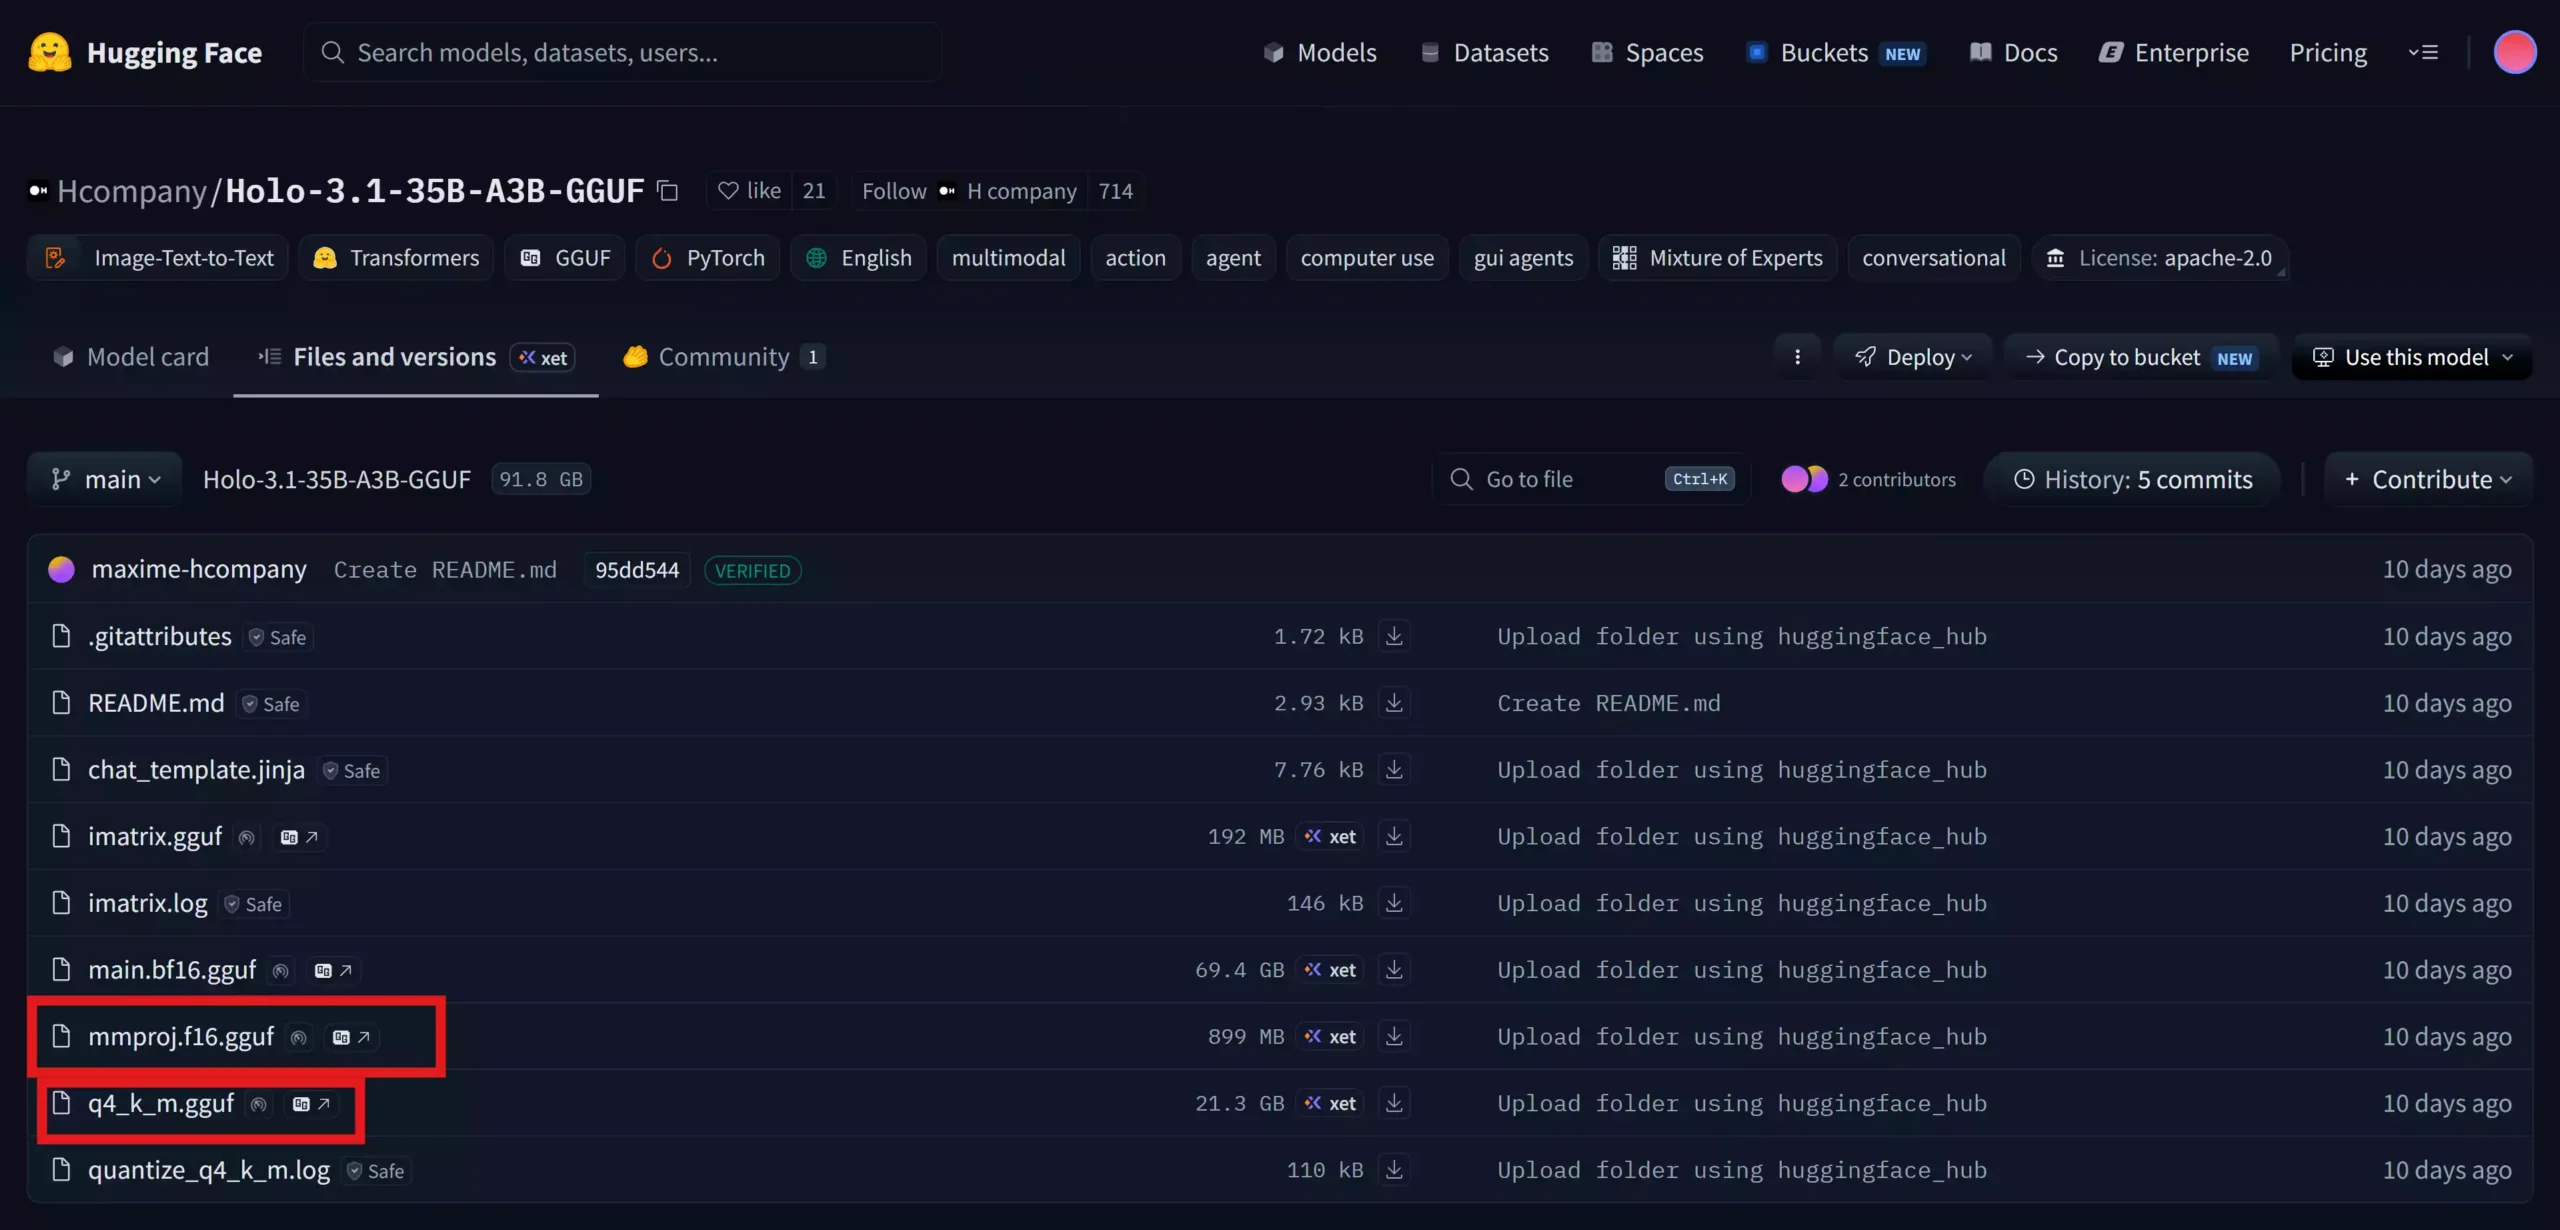Open the 2 contributors list
The height and width of the screenshot is (1230, 2560).
1868,479
